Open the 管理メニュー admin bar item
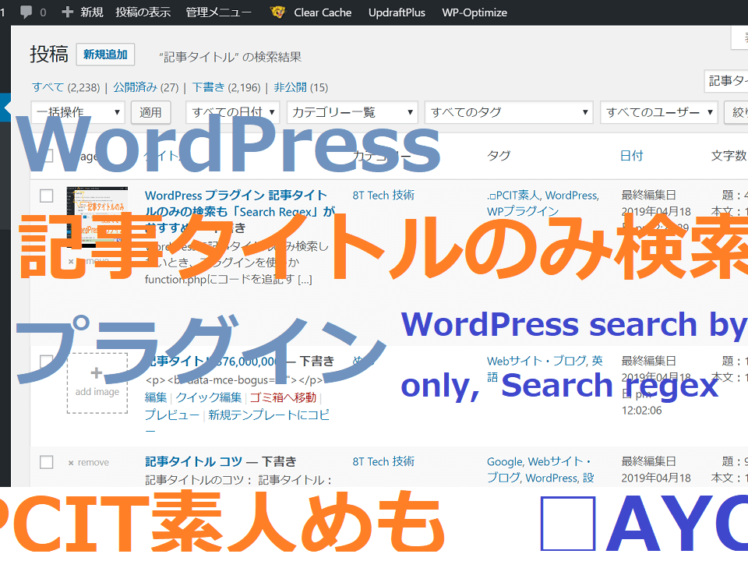748x561 pixels. pyautogui.click(x=218, y=12)
